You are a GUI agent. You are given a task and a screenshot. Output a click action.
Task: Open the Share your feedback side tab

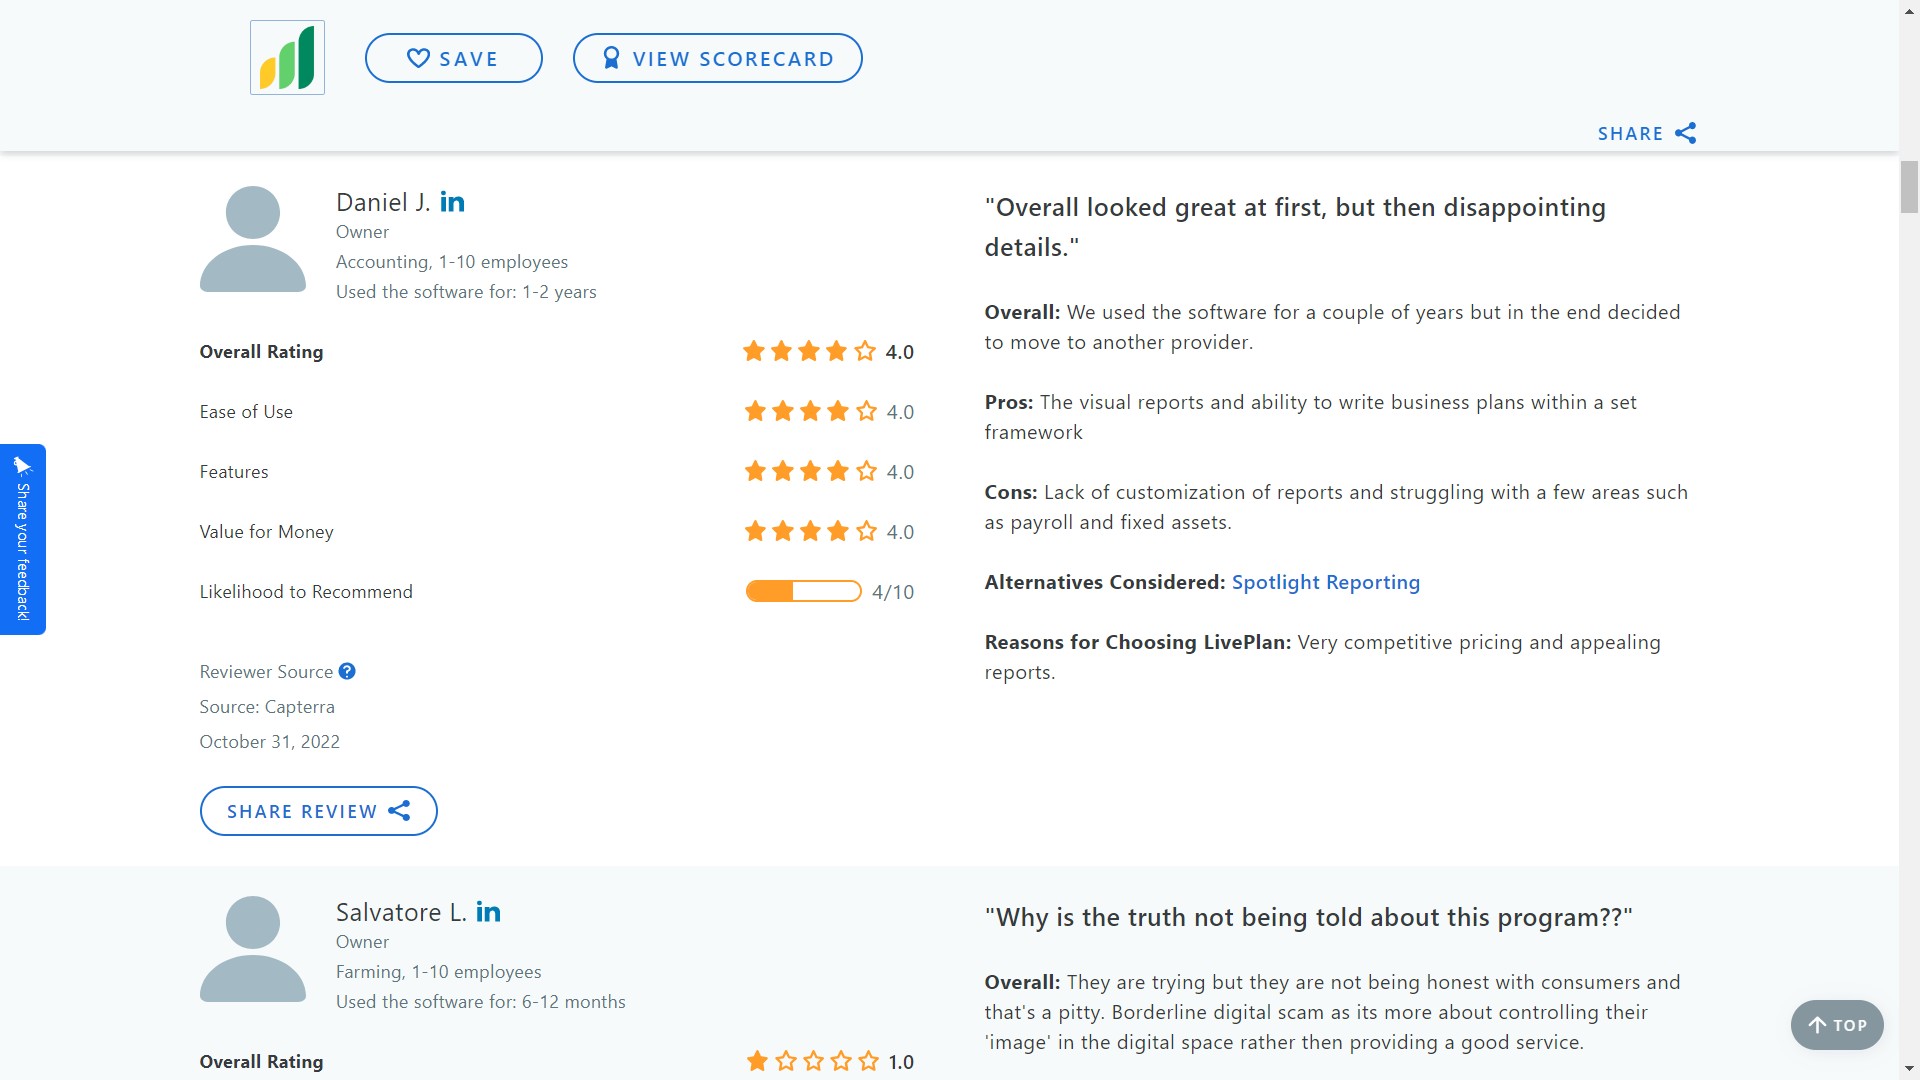22,539
